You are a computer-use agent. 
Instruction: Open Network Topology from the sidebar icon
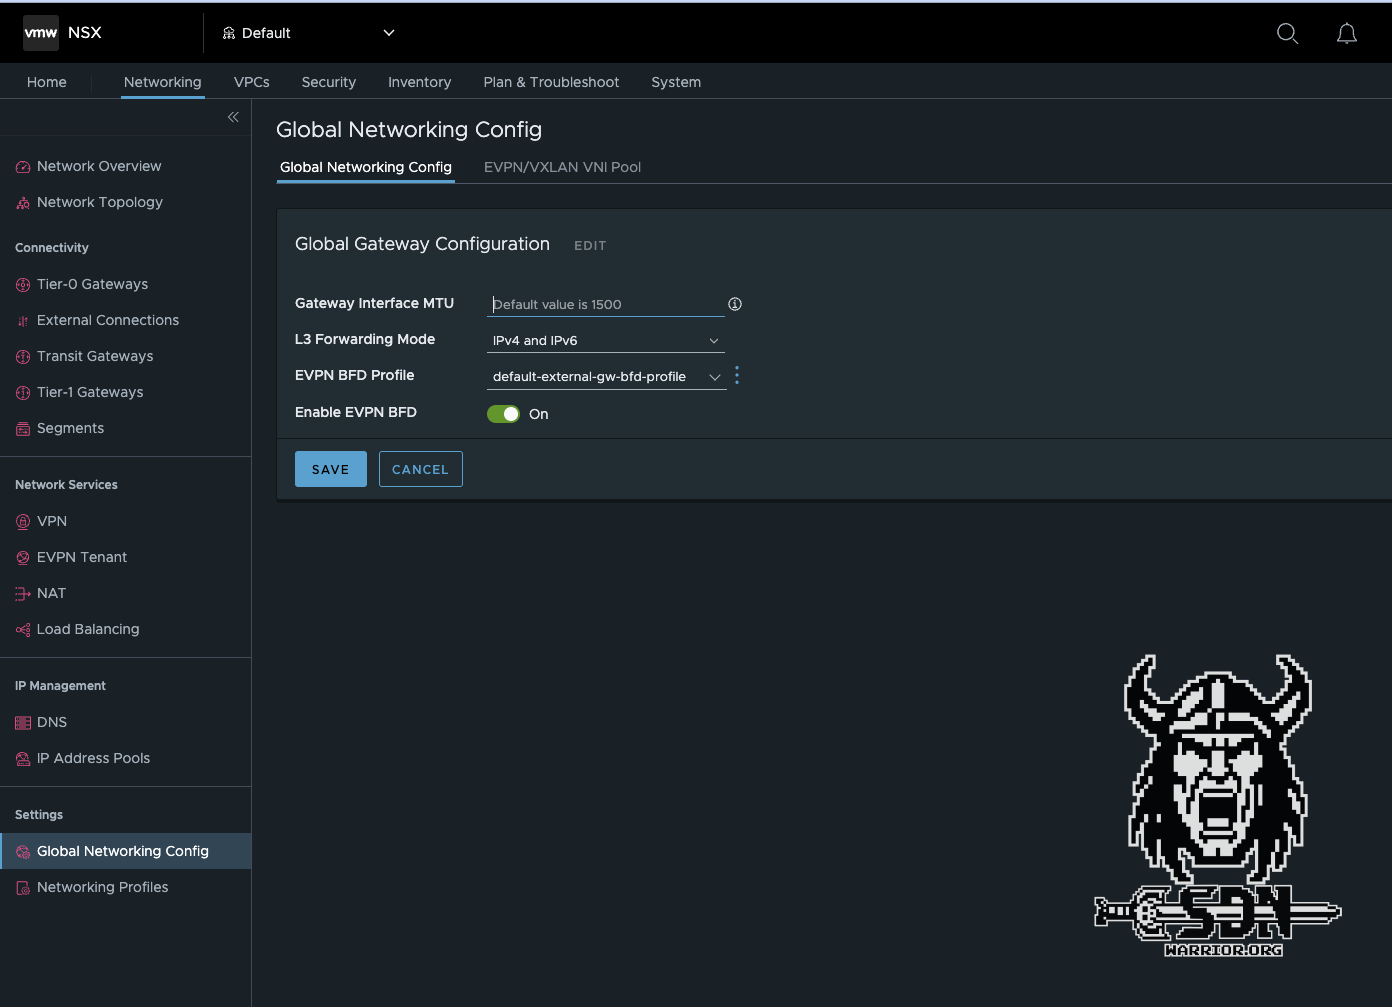[x=21, y=202]
